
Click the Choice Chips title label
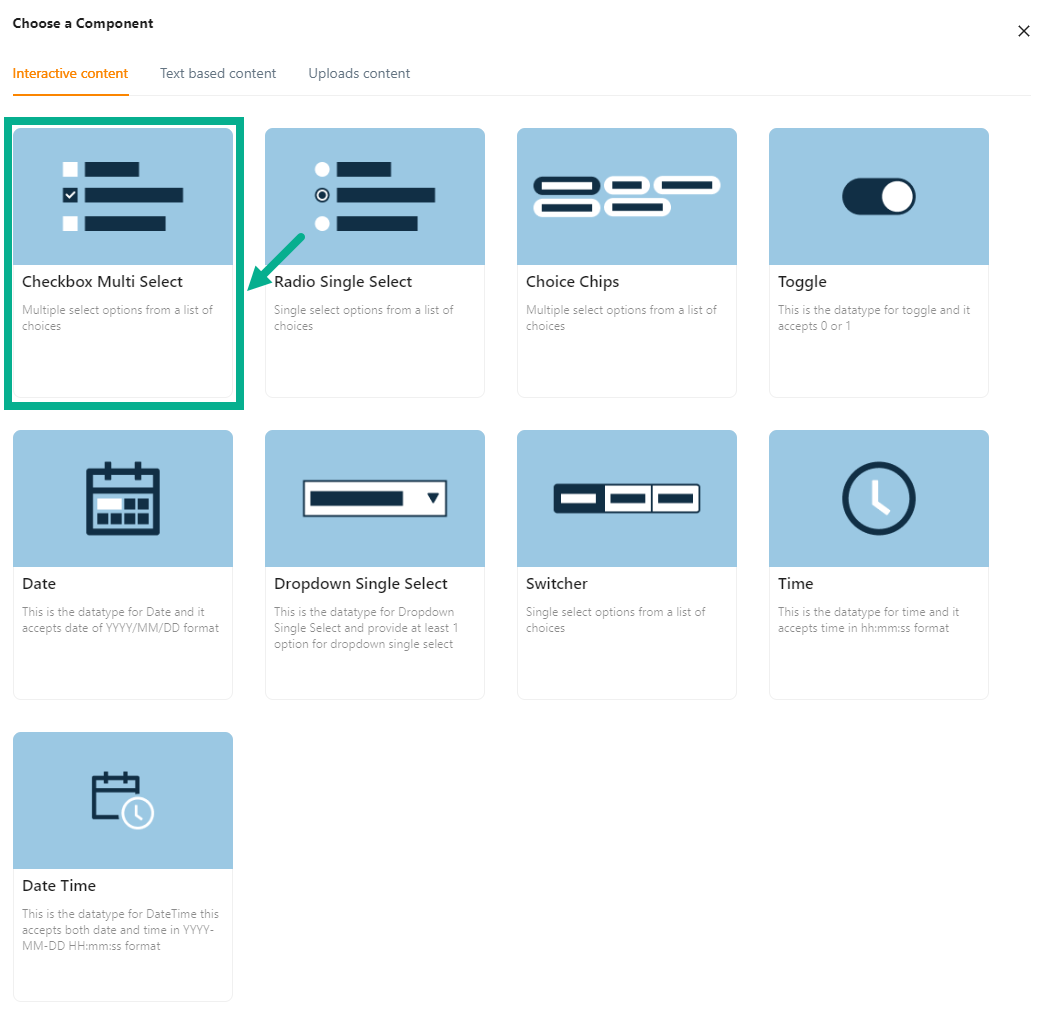click(572, 282)
